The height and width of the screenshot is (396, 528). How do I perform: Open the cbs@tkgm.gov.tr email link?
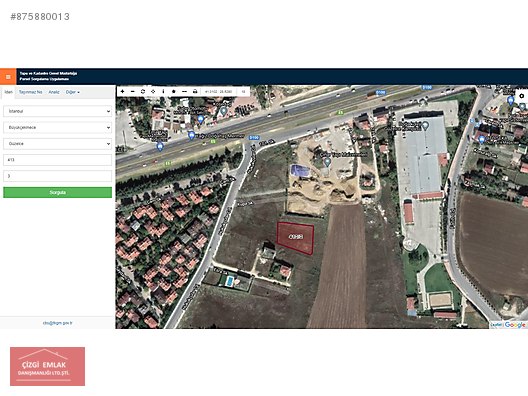click(57, 323)
